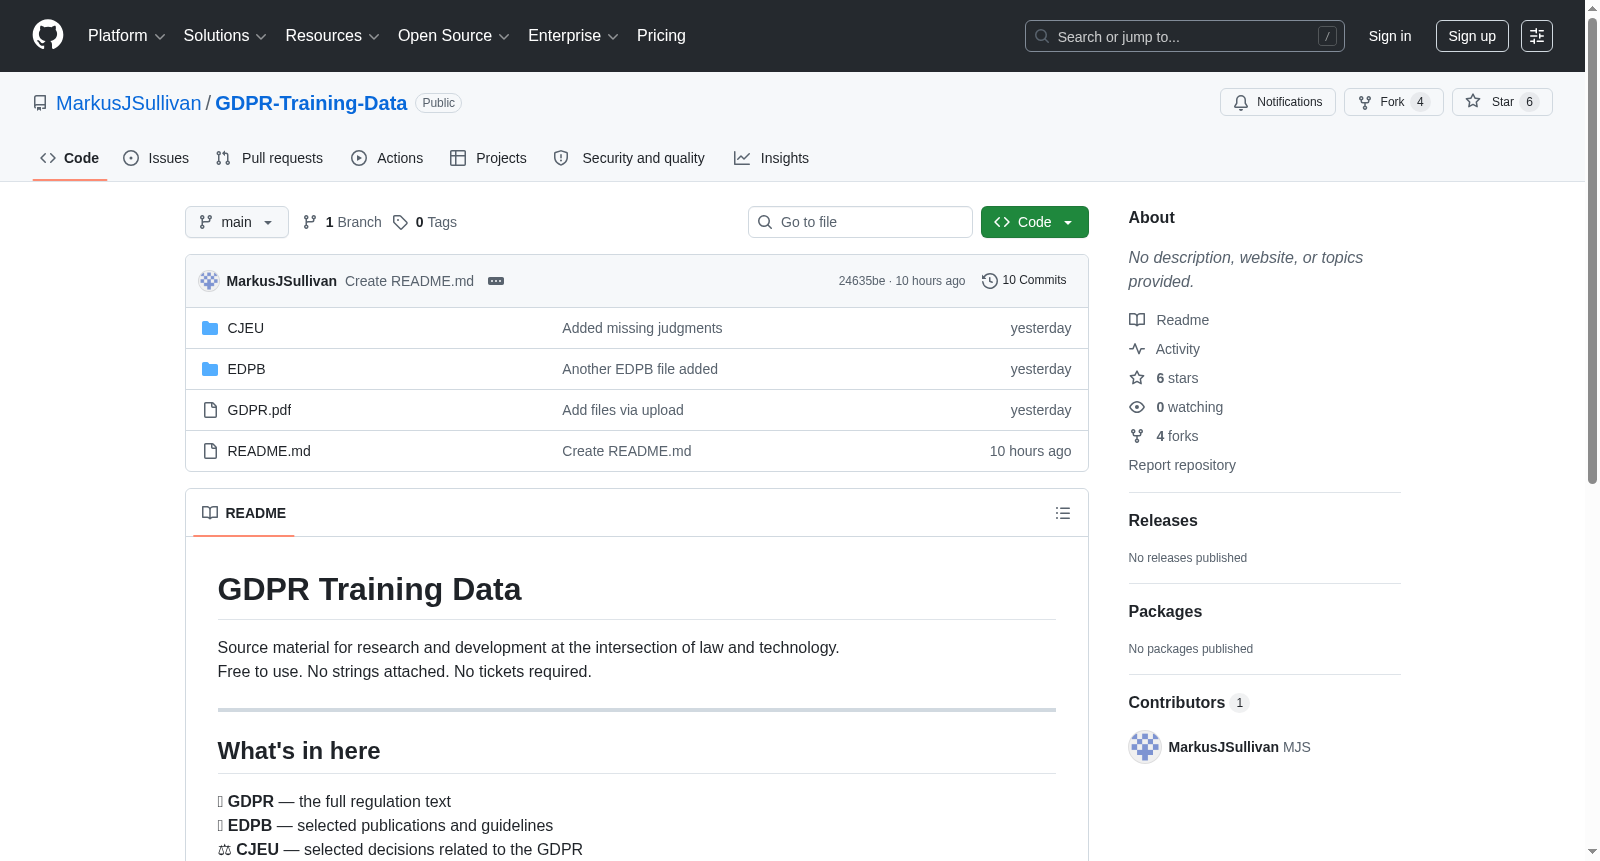
Task: Open the Projects tab
Action: click(x=488, y=158)
